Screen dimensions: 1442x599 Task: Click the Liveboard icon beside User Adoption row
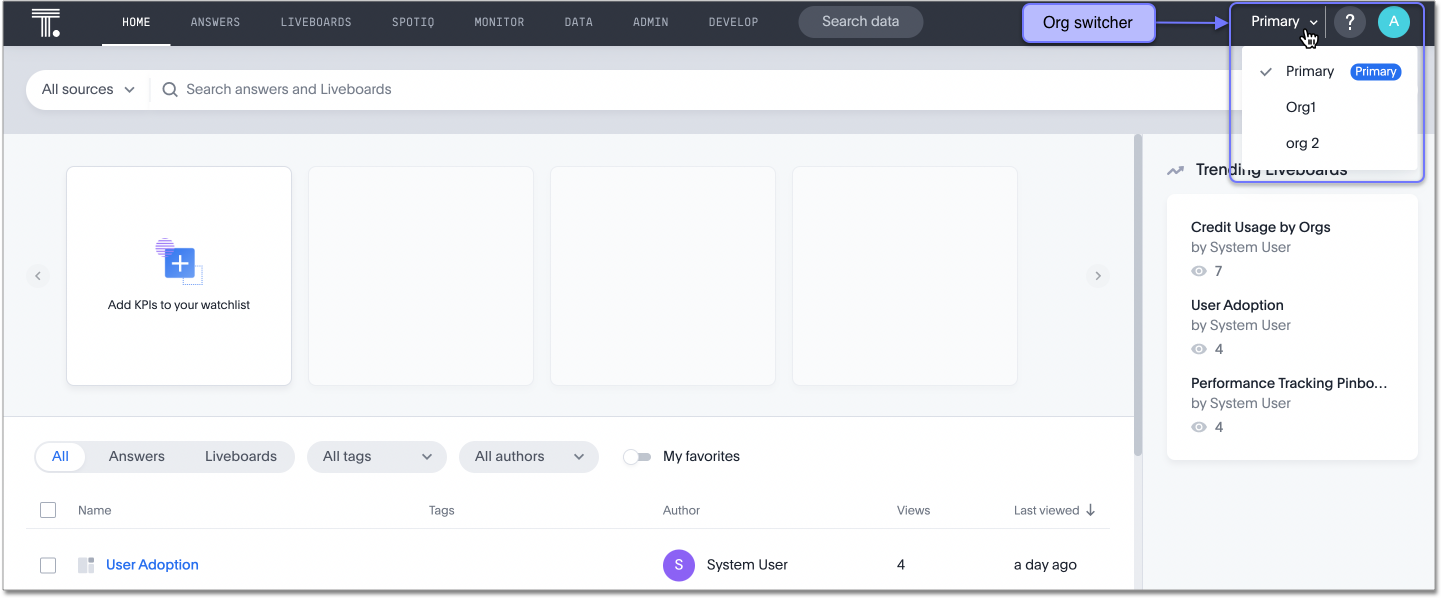(x=86, y=564)
